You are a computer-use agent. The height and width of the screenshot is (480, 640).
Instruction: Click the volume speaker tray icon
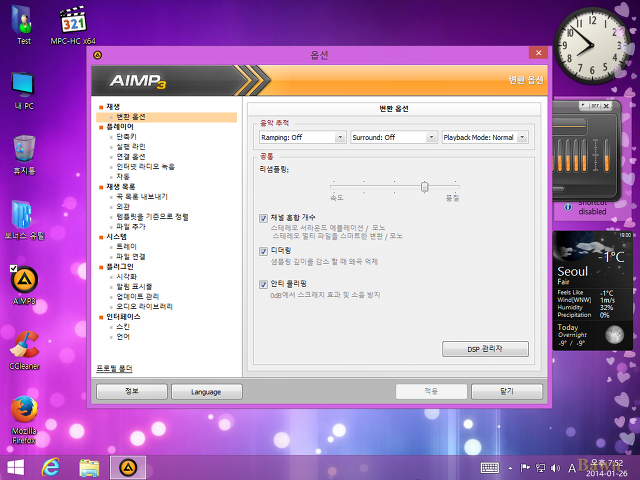pyautogui.click(x=555, y=468)
